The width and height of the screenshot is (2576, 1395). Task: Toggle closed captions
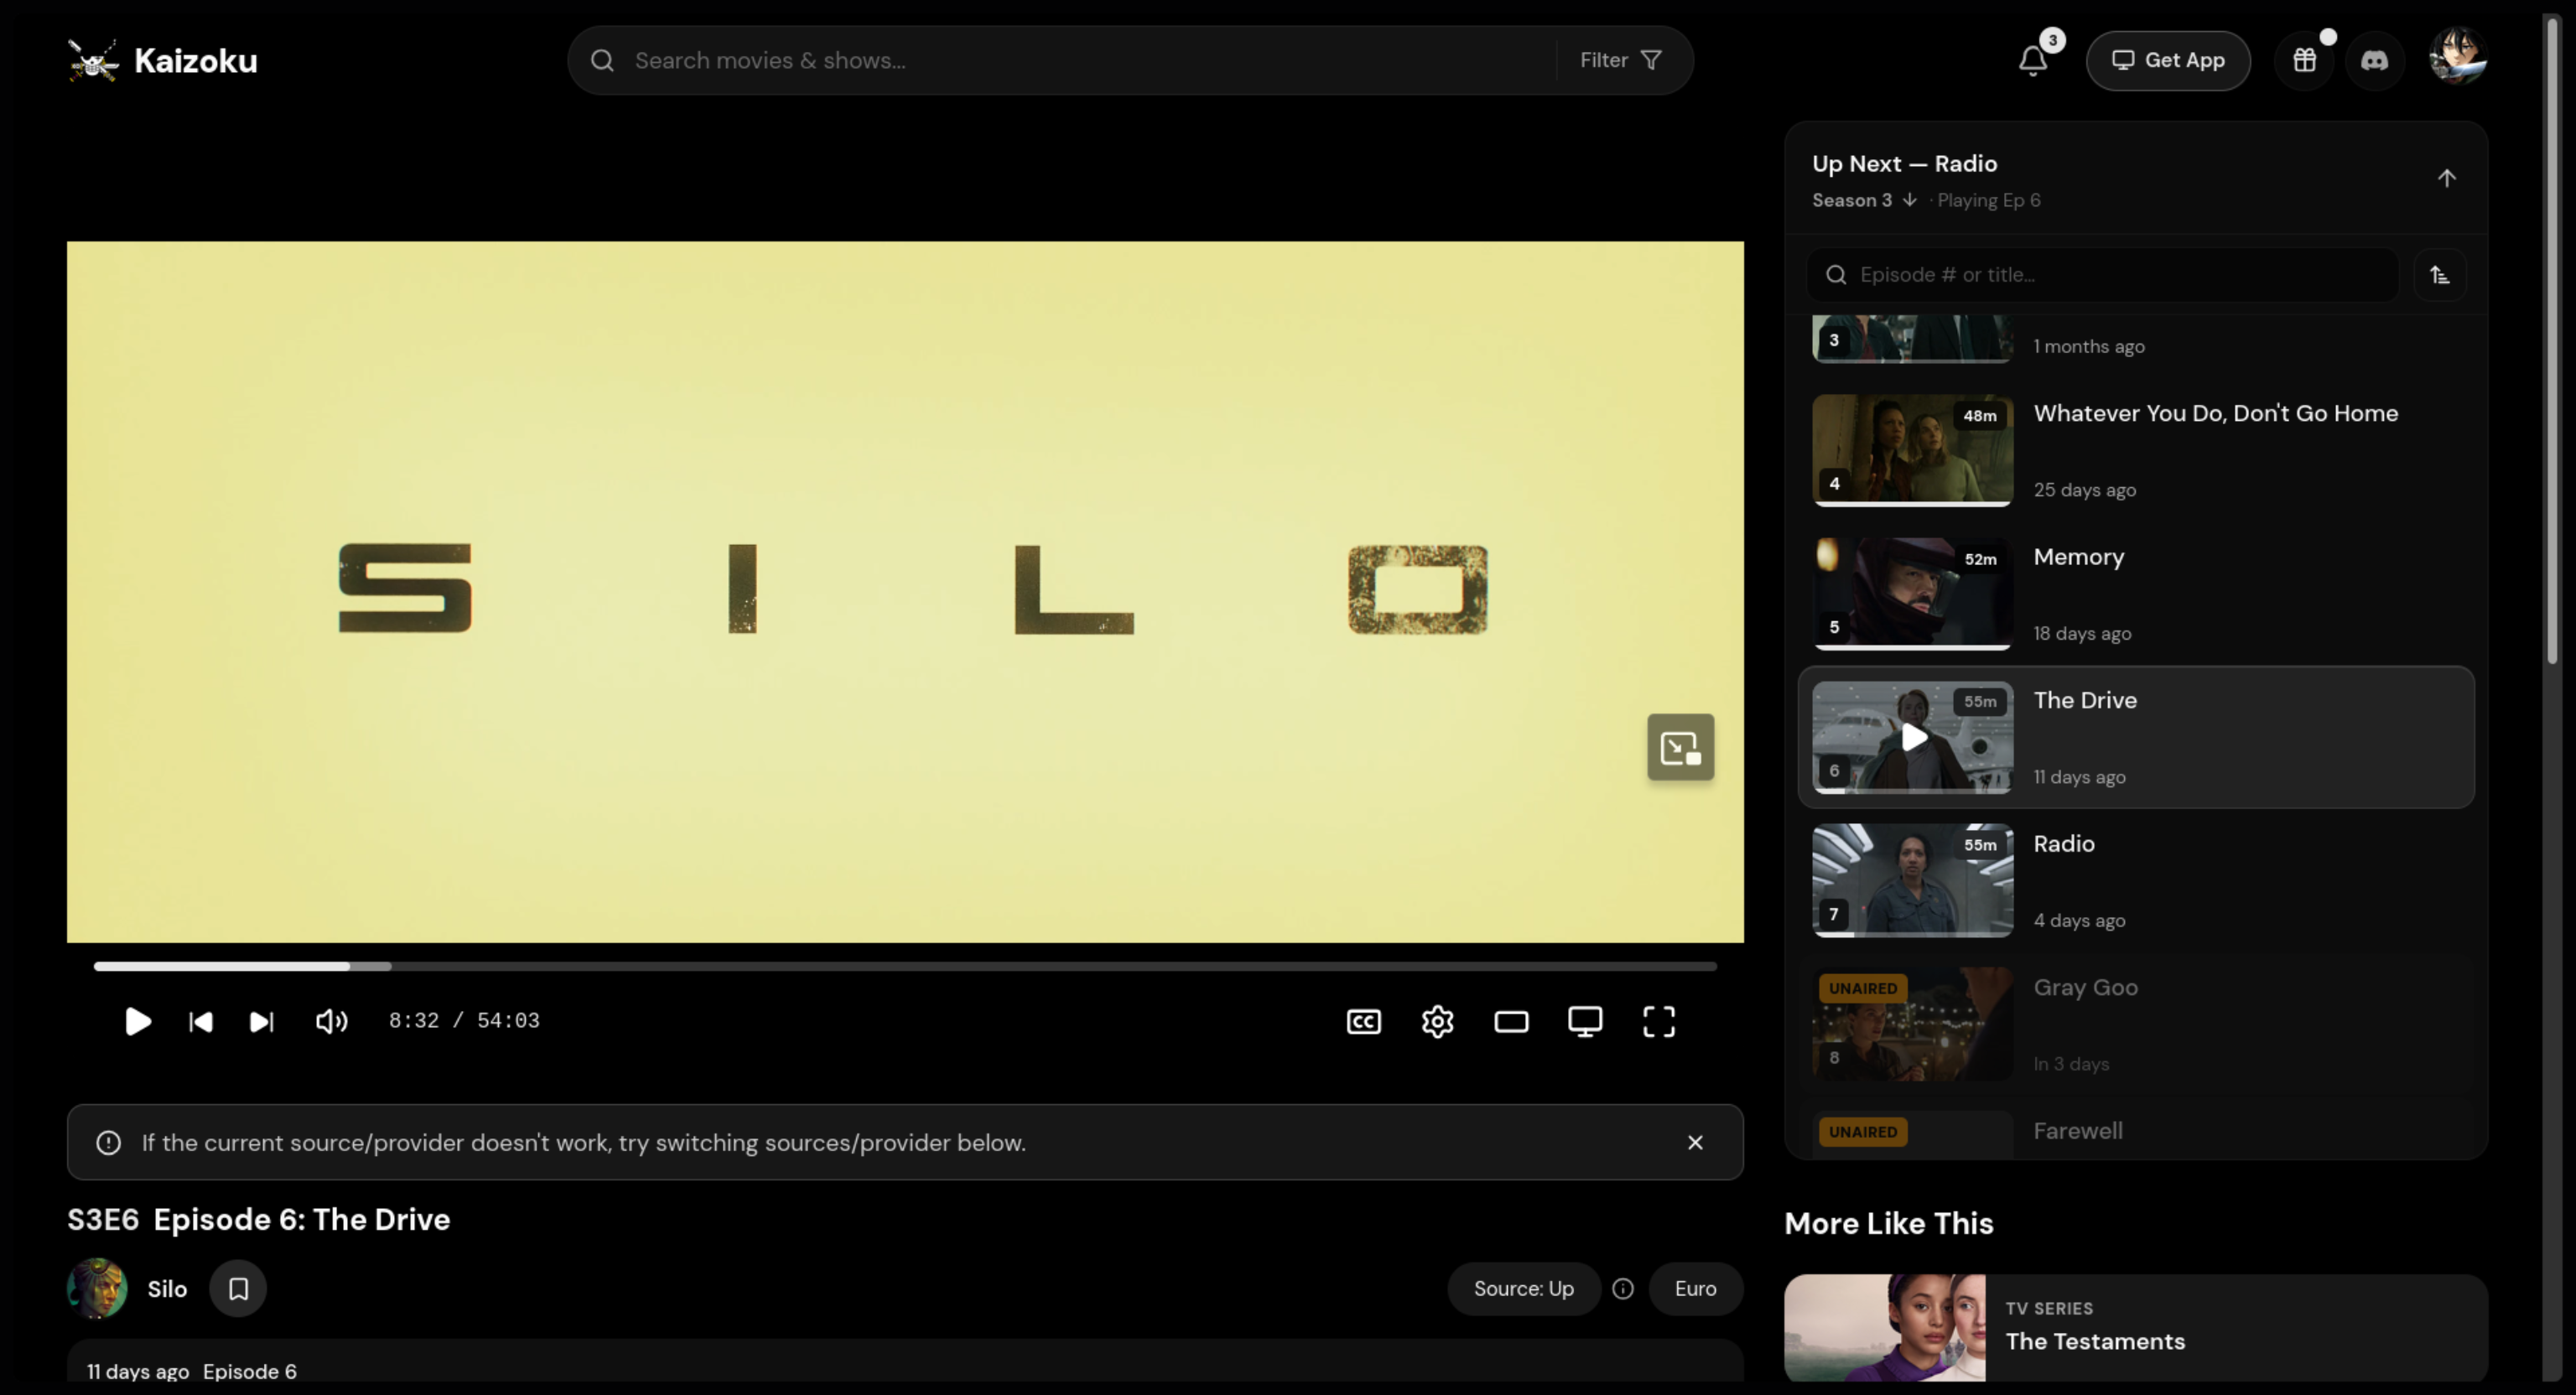(1364, 1021)
